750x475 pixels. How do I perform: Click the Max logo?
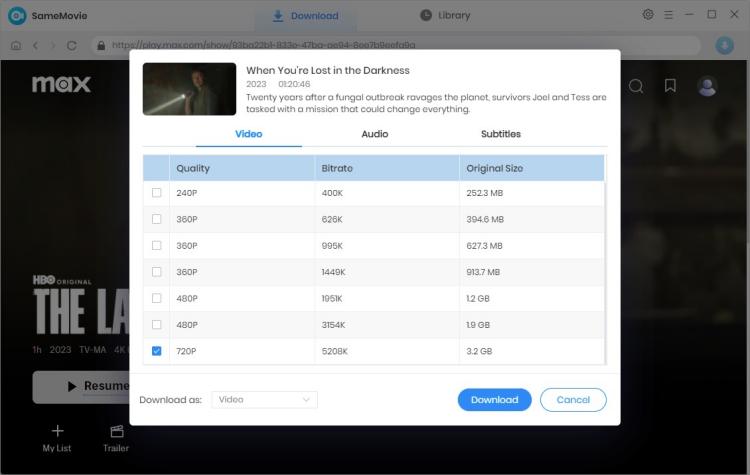(x=61, y=84)
